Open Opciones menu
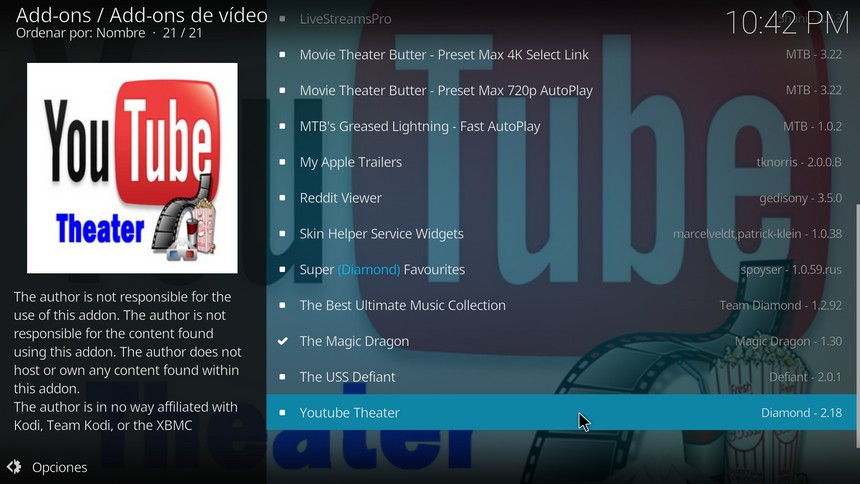Screen dimensions: 860x484 pos(59,467)
